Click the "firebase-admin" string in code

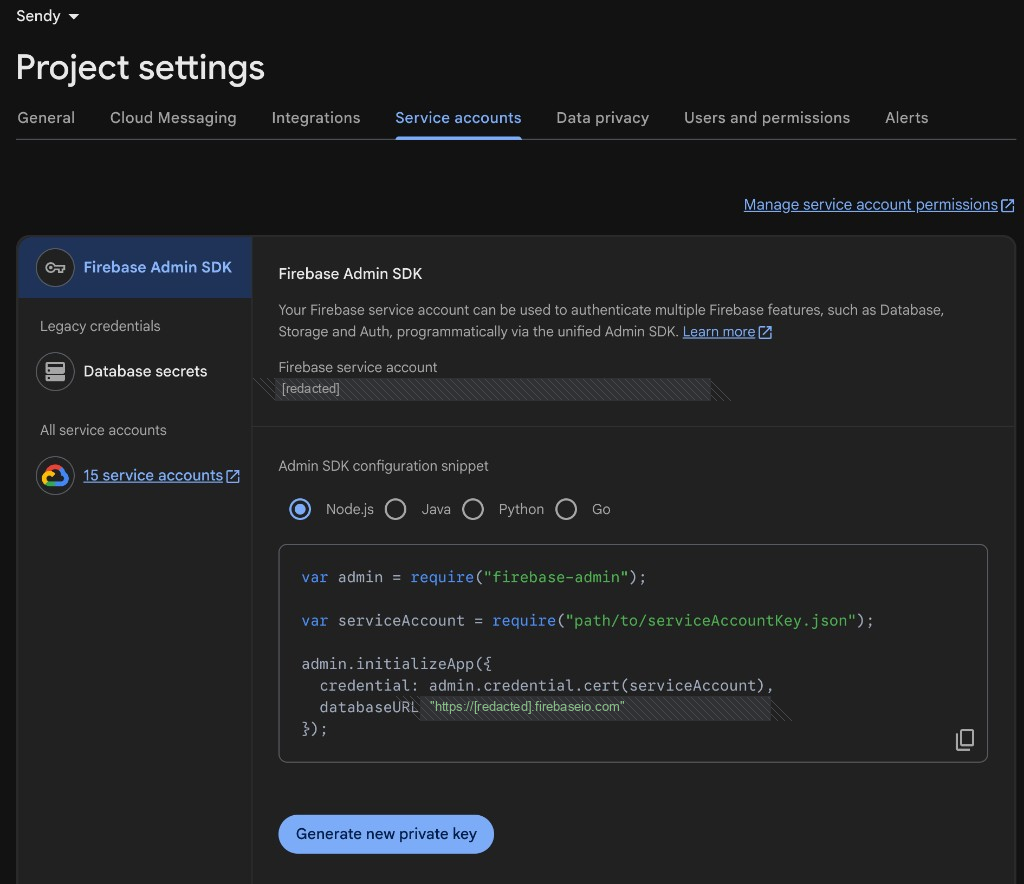pos(556,577)
